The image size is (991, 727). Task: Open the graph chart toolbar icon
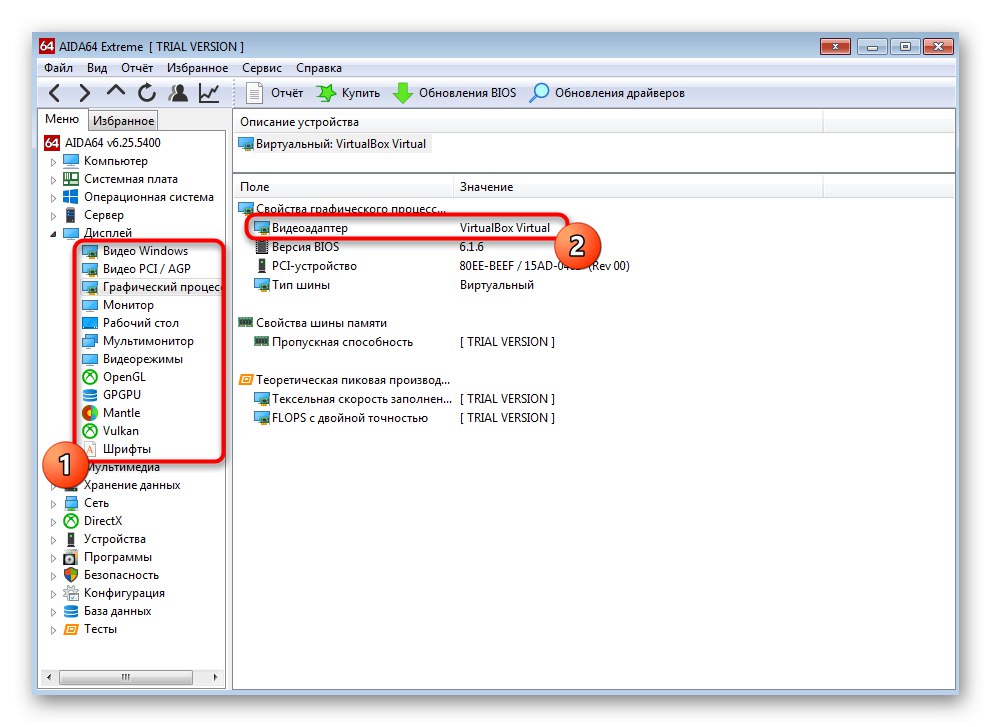pyautogui.click(x=209, y=93)
